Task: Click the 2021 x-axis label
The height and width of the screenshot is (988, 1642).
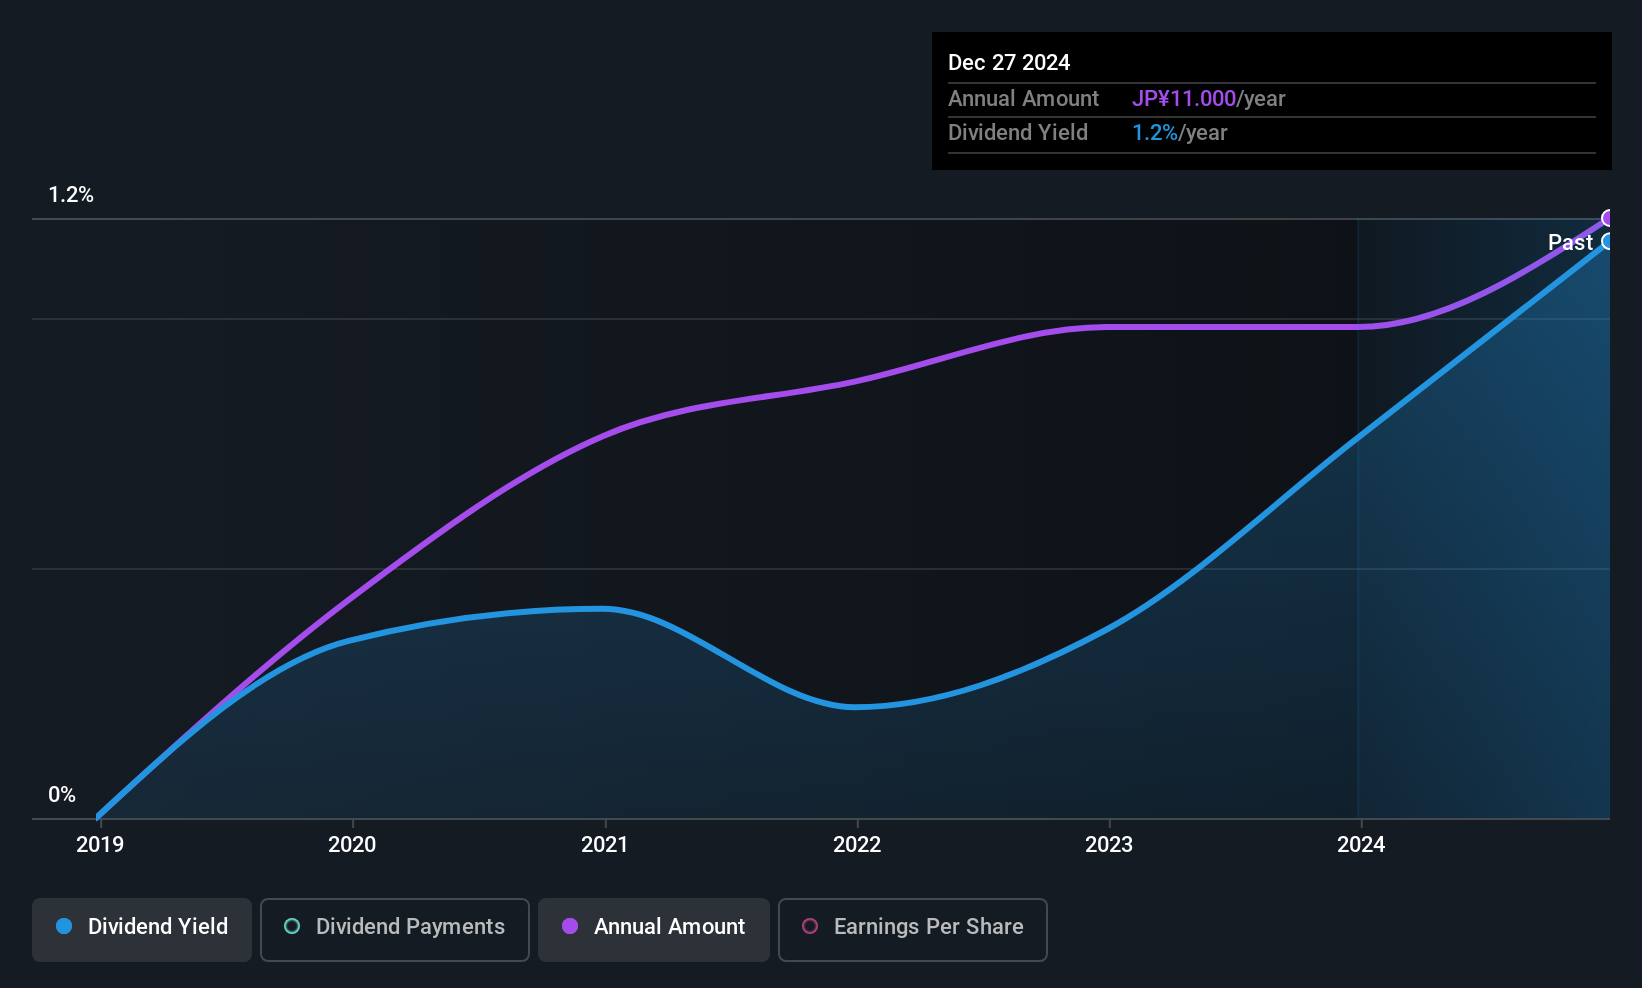Action: click(x=605, y=845)
